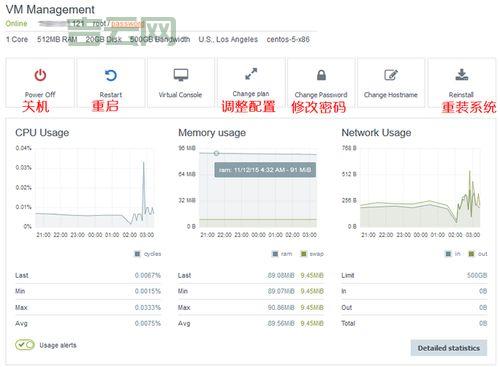Viewport: 500px width, 367px height.
Task: Click the Change Hostname edit icon
Action: (391, 75)
